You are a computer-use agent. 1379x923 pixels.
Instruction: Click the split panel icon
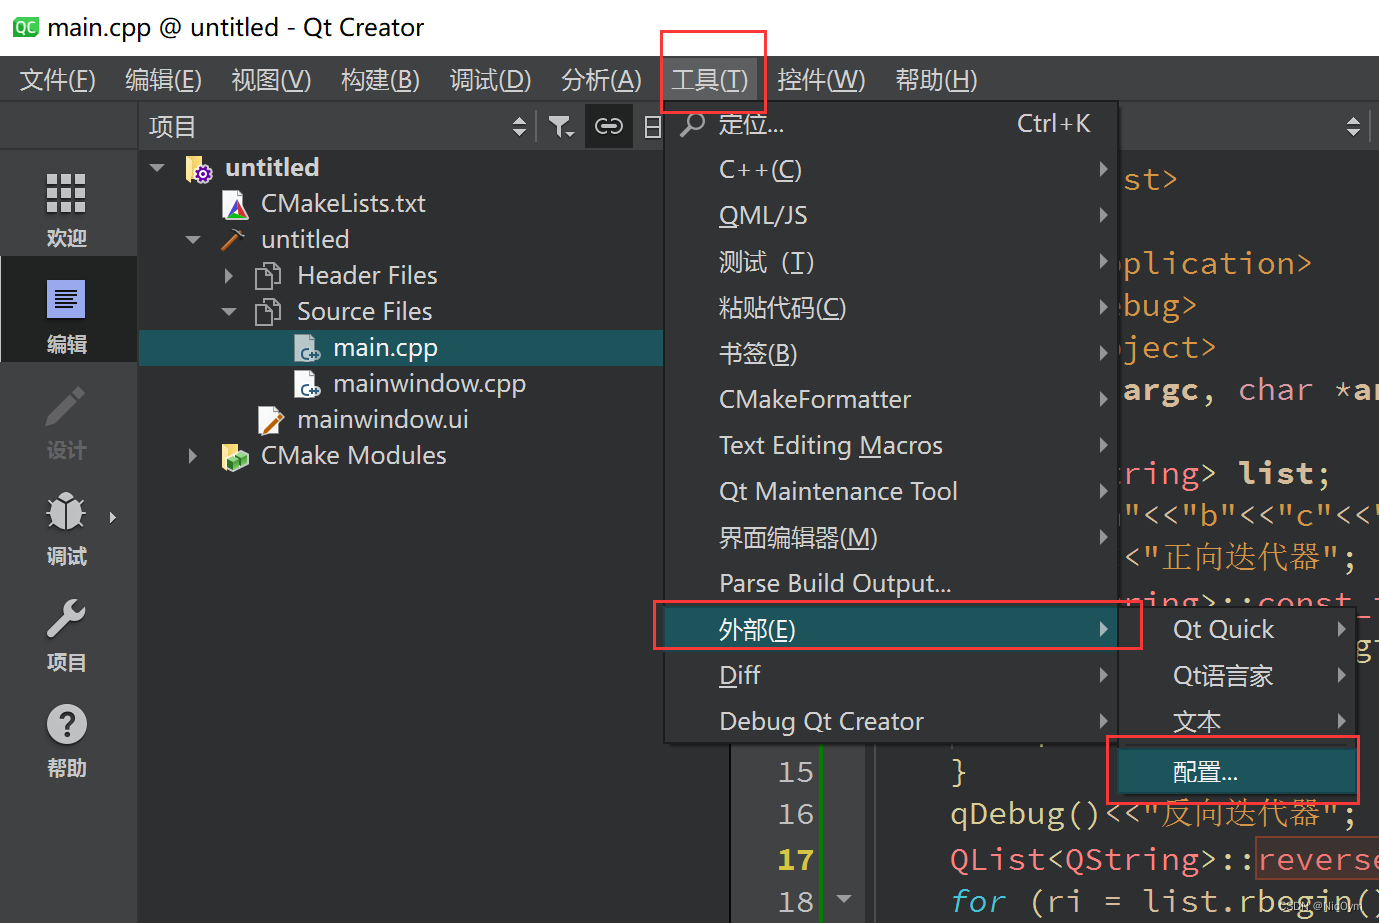coord(652,126)
